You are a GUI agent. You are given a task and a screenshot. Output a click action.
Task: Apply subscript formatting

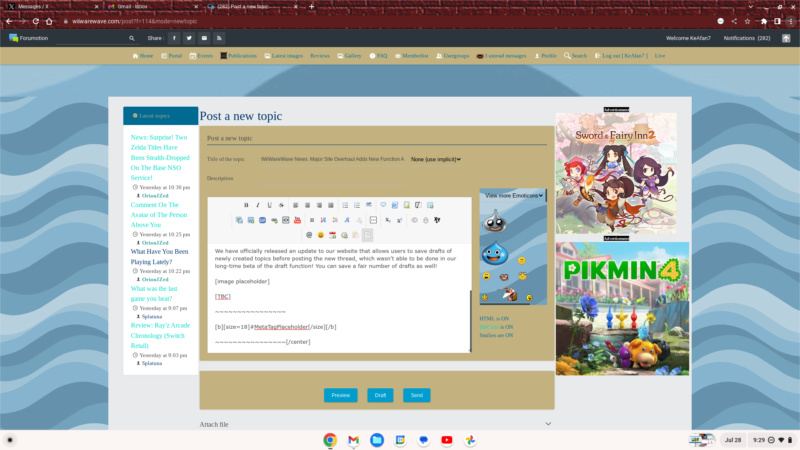(x=388, y=220)
